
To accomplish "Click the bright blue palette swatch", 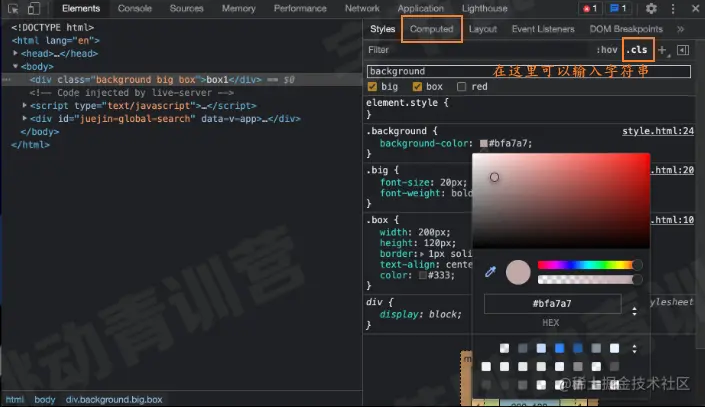I will pyautogui.click(x=559, y=348).
